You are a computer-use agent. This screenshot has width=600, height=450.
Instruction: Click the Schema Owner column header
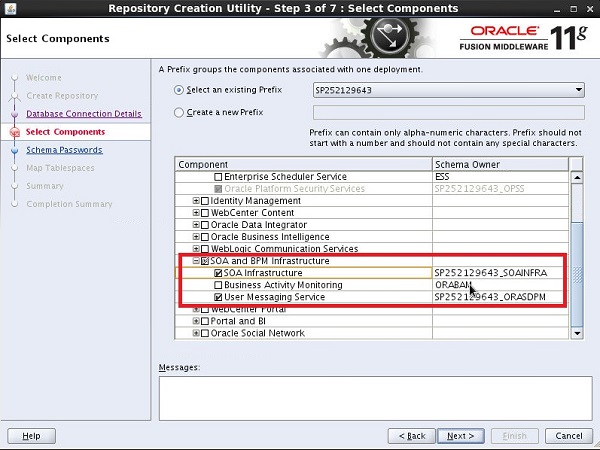tap(501, 165)
